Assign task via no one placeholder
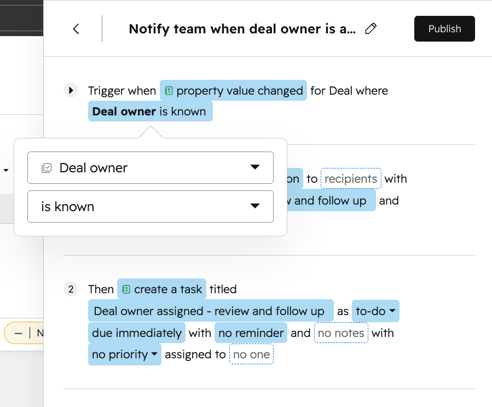Screen dimensions: 492x407 click(251, 354)
